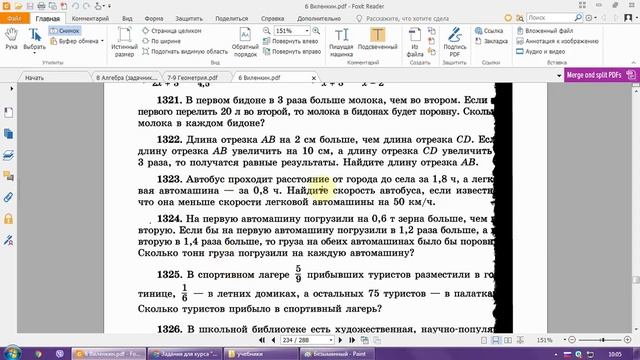The width and height of the screenshot is (640, 360).
Task: Enable single page view in status bar
Action: pos(484,340)
